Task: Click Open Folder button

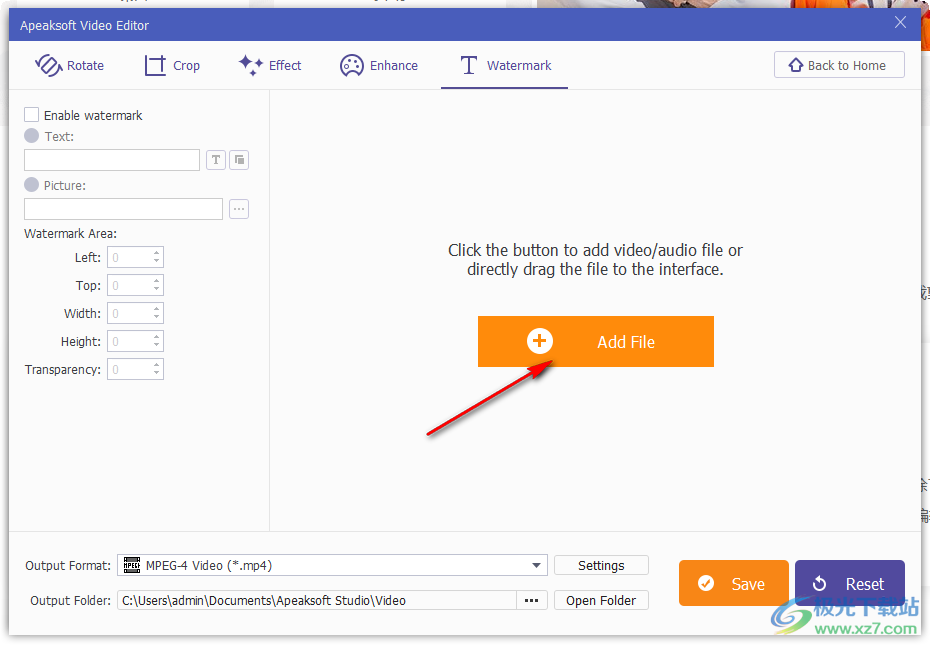Action: coord(601,600)
